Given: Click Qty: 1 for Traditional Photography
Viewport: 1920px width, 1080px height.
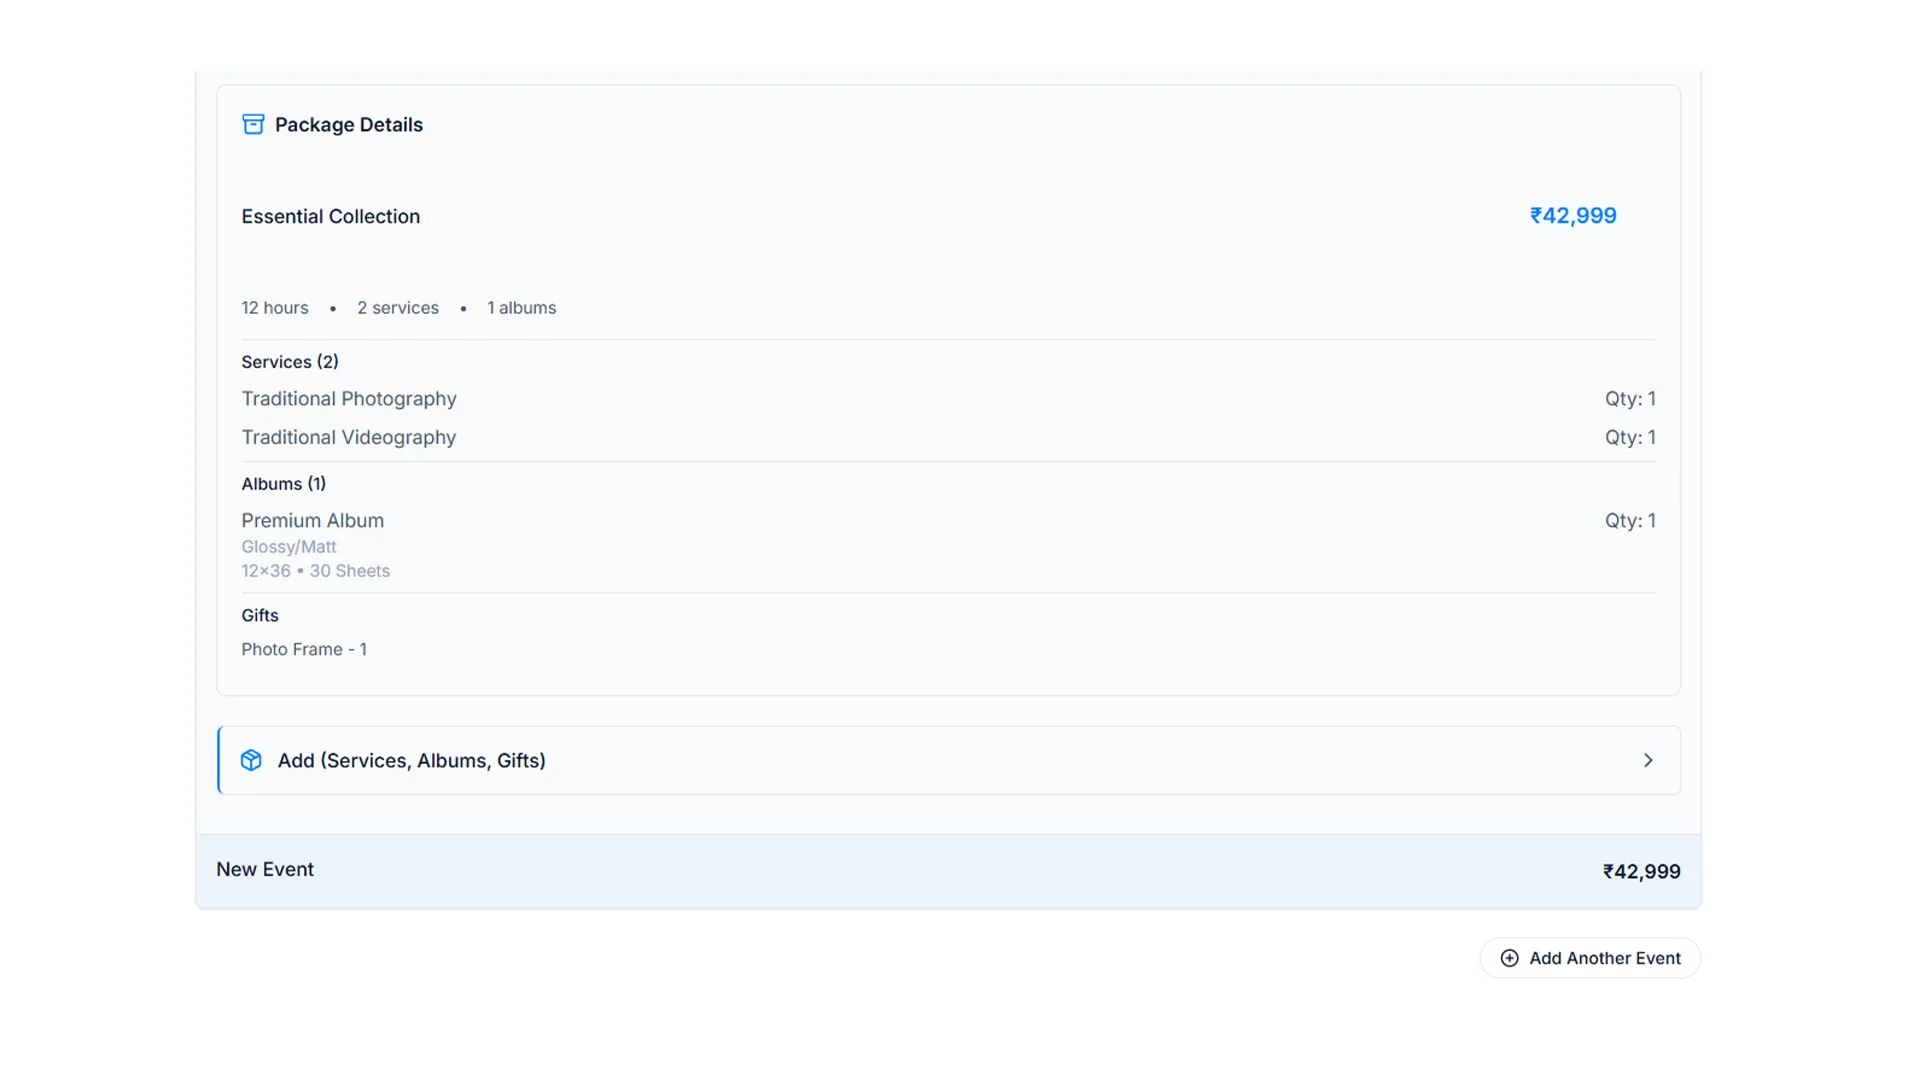Looking at the screenshot, I should coord(1630,399).
